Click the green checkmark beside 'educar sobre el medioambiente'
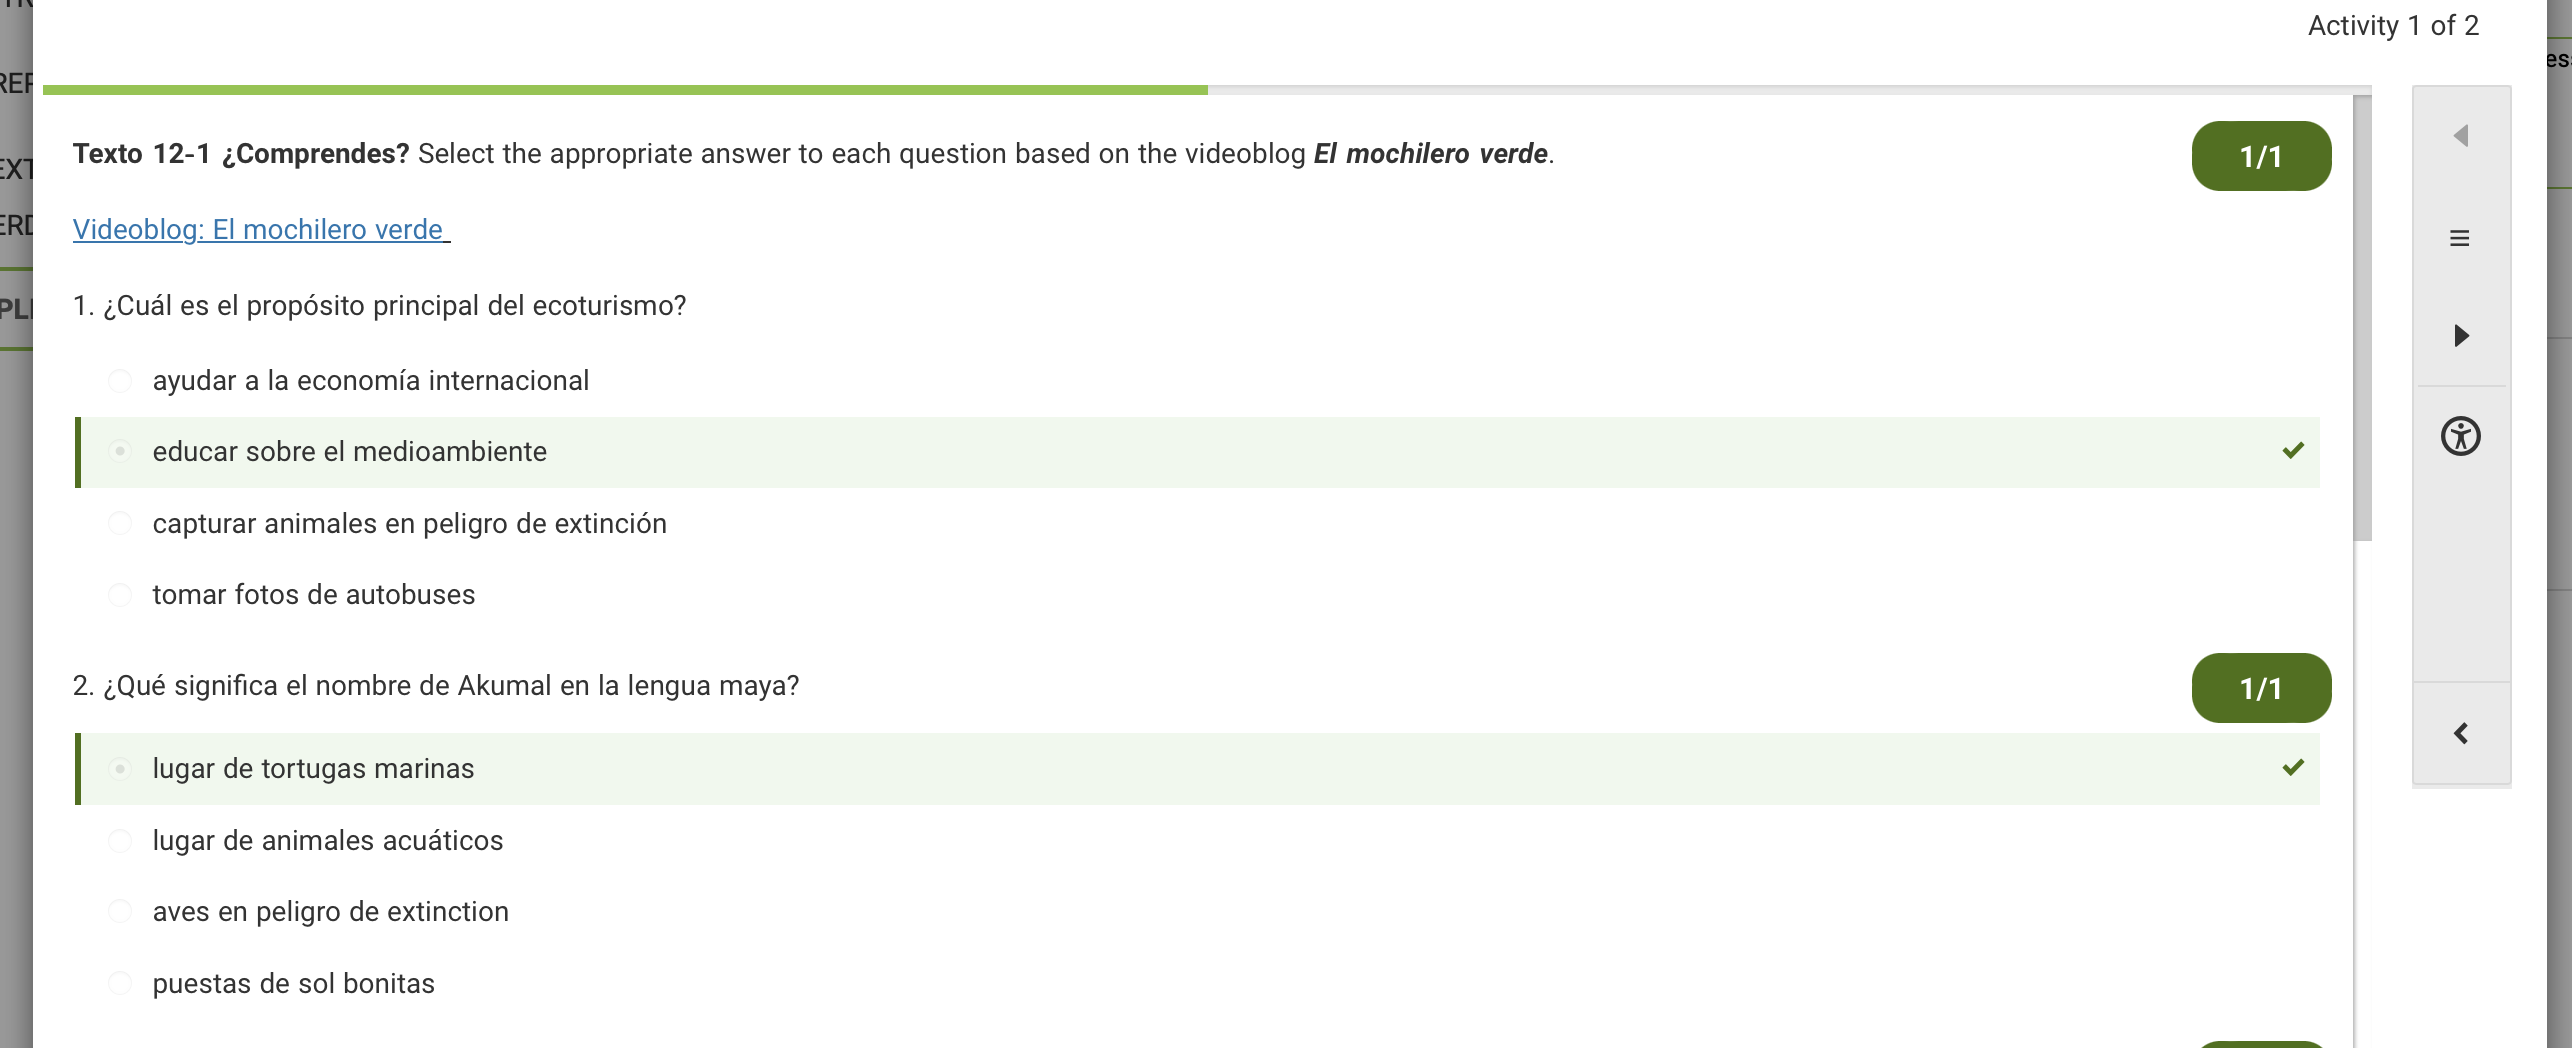This screenshot has width=2572, height=1048. [2293, 451]
